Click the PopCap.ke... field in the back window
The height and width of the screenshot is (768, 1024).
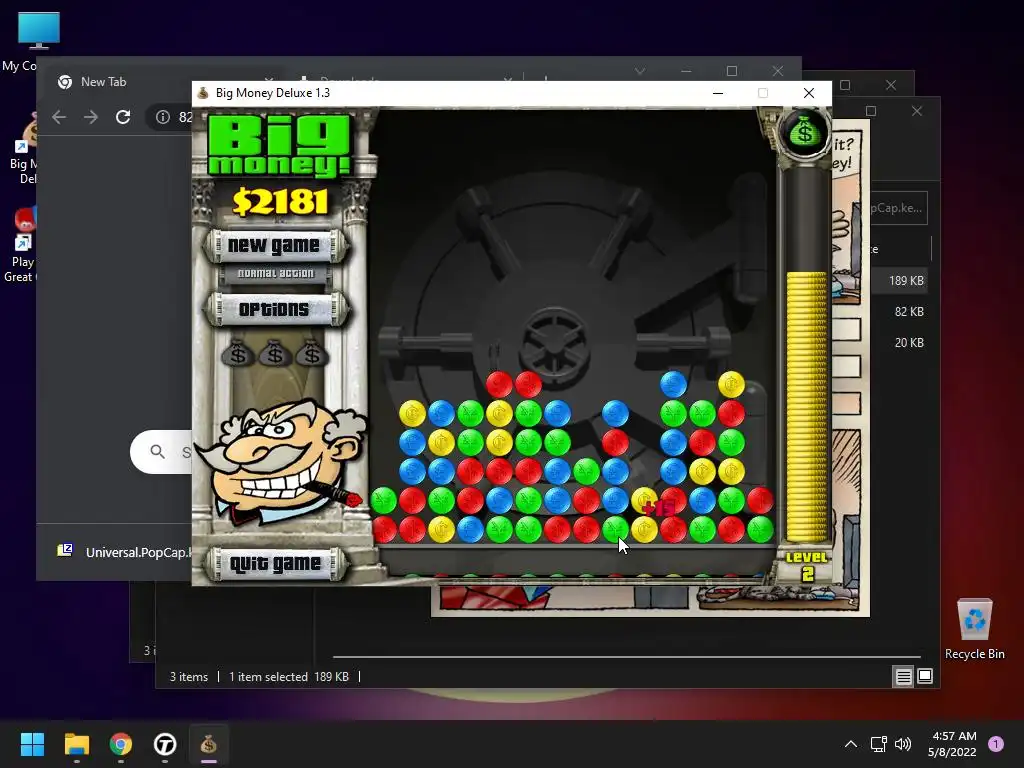[899, 208]
